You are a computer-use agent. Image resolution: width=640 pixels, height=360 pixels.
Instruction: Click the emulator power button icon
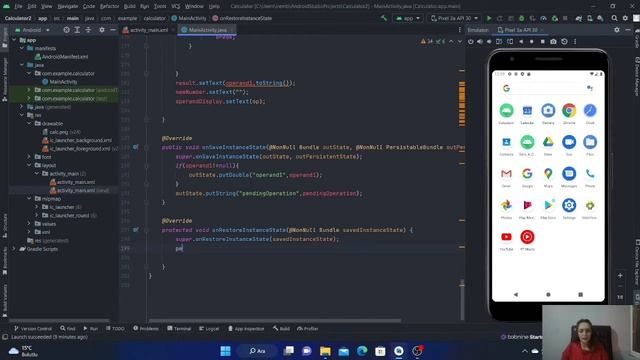[x=471, y=42]
